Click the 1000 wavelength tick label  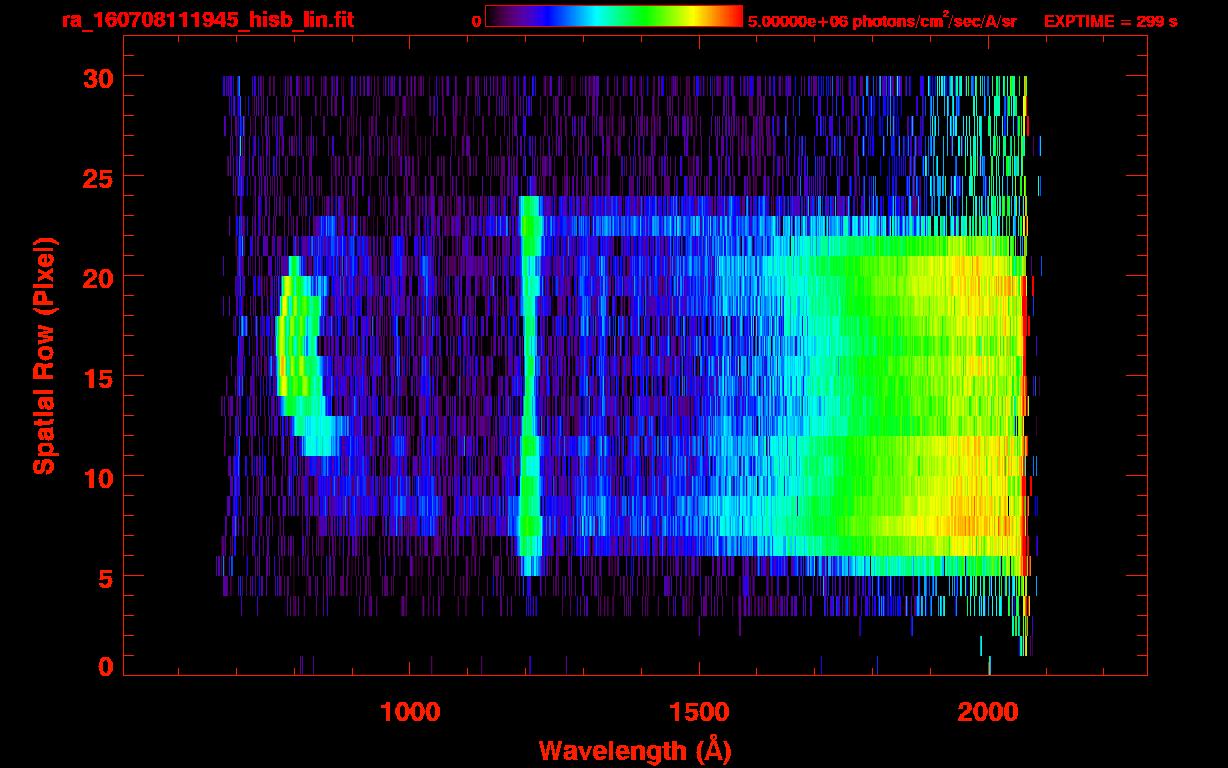410,711
